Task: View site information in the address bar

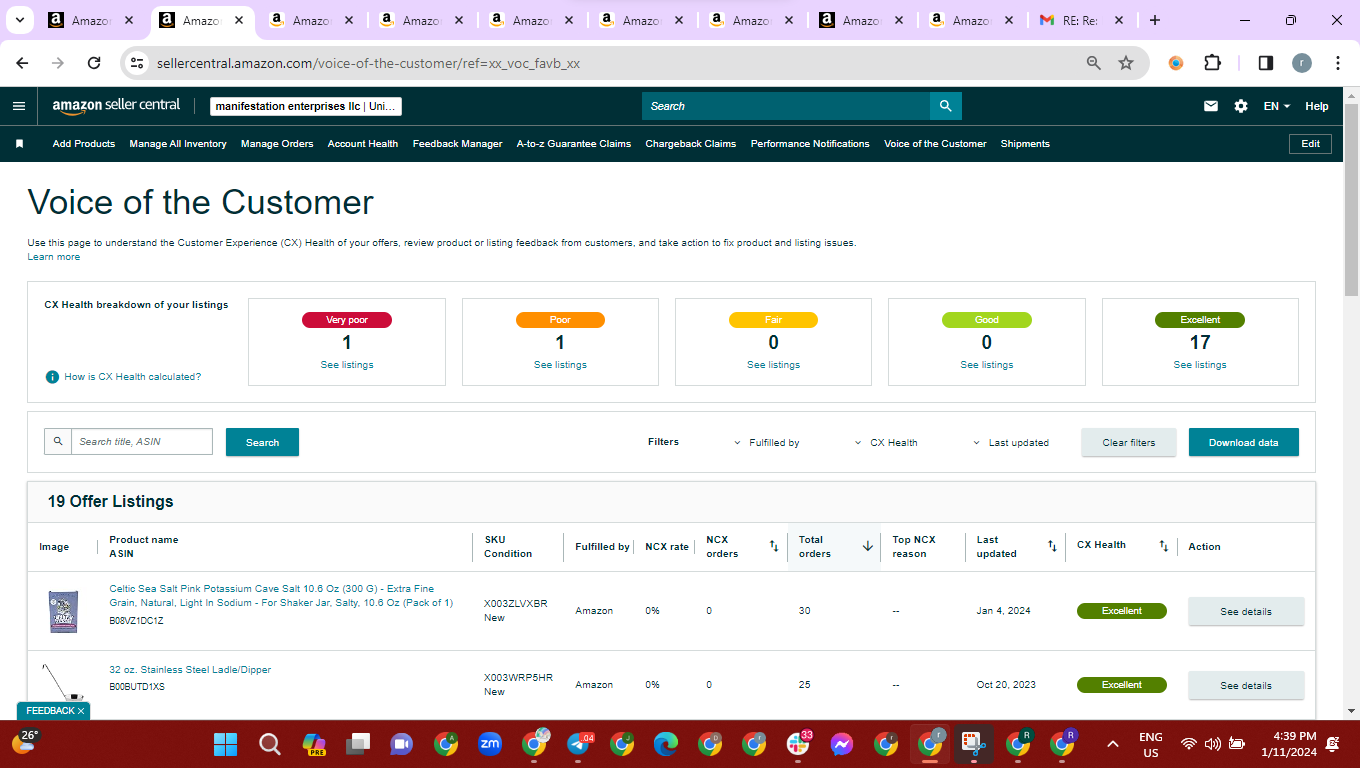Action: [137, 63]
